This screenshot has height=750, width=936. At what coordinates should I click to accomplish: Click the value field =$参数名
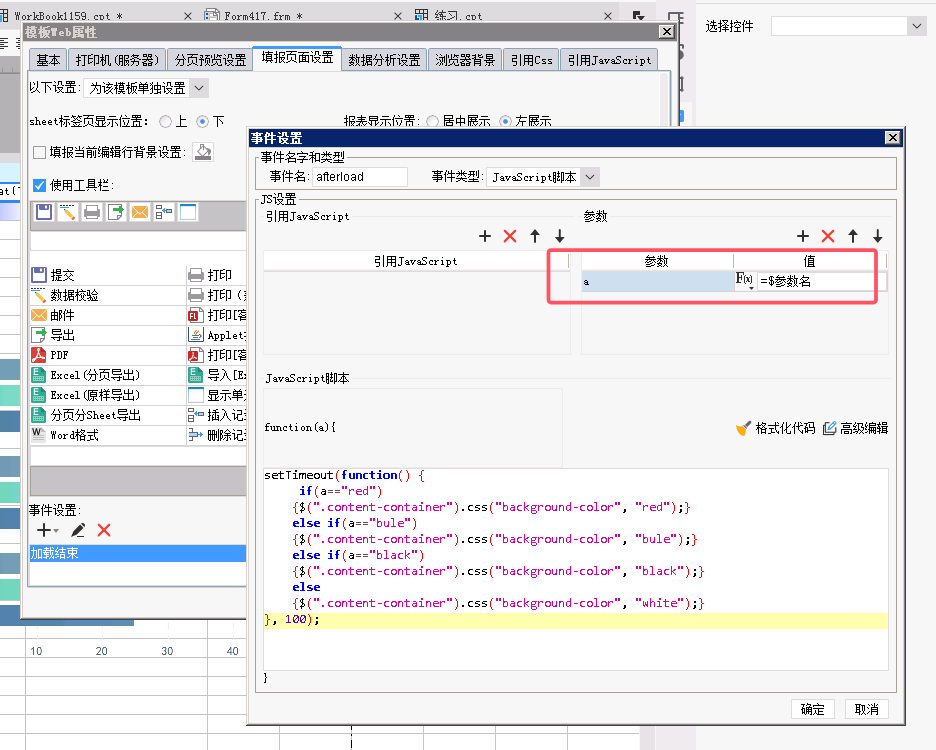coord(821,281)
